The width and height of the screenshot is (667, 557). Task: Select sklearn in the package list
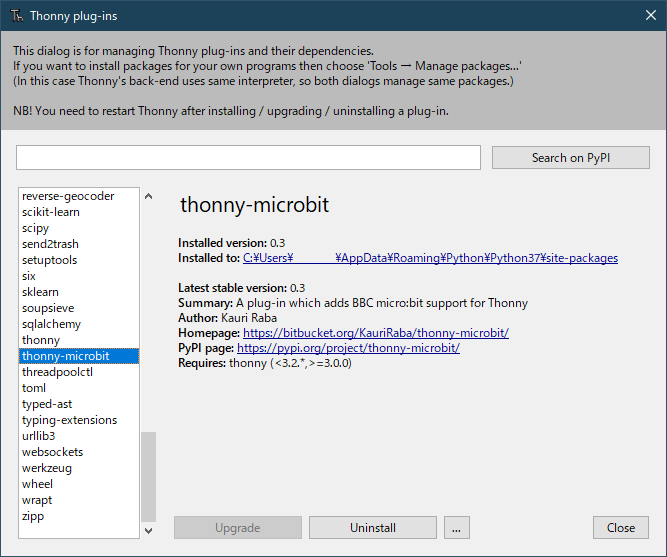point(79,292)
